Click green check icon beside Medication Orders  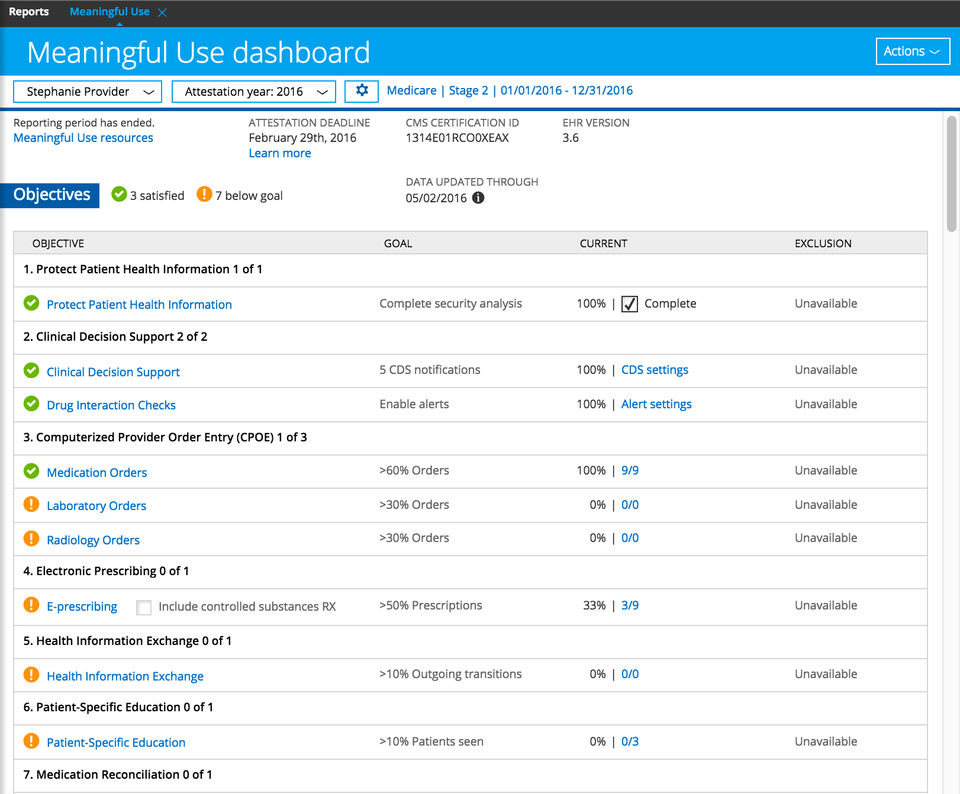coord(31,471)
